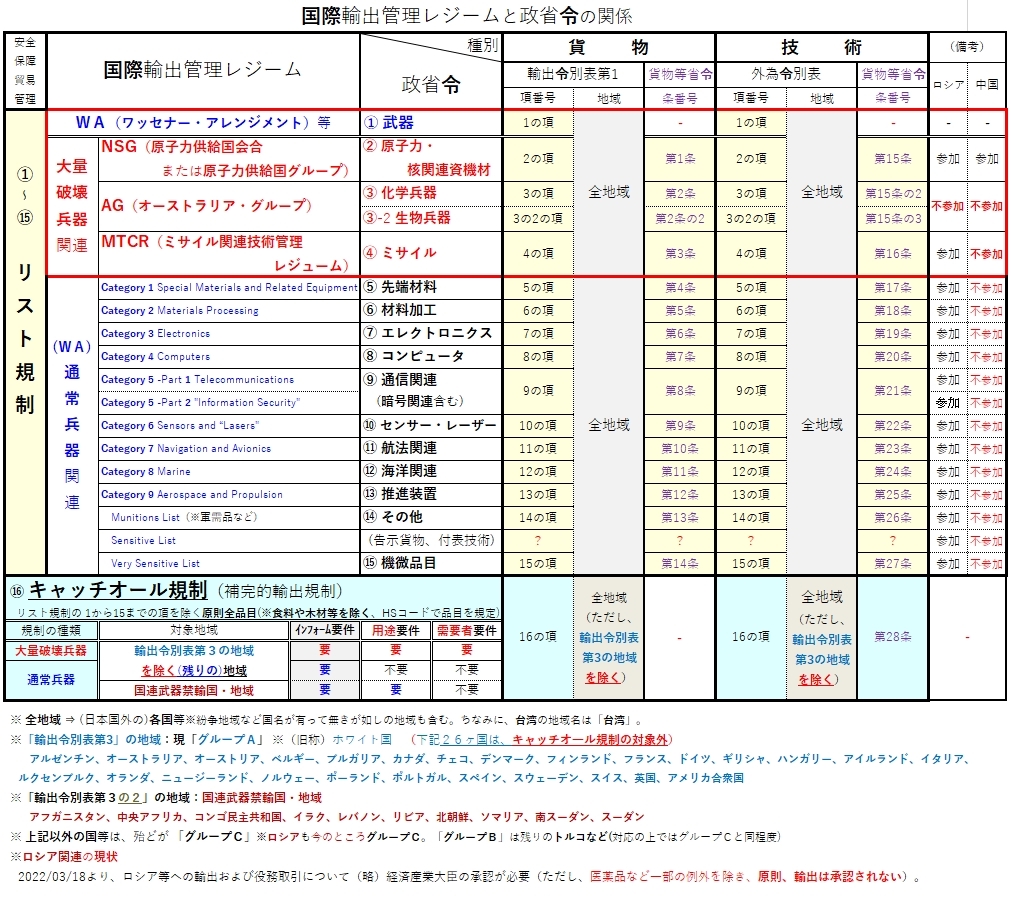Select the WA（ワッセナー・アレンジメント）等 cell
This screenshot has height=897, width=1011.
[x=203, y=123]
